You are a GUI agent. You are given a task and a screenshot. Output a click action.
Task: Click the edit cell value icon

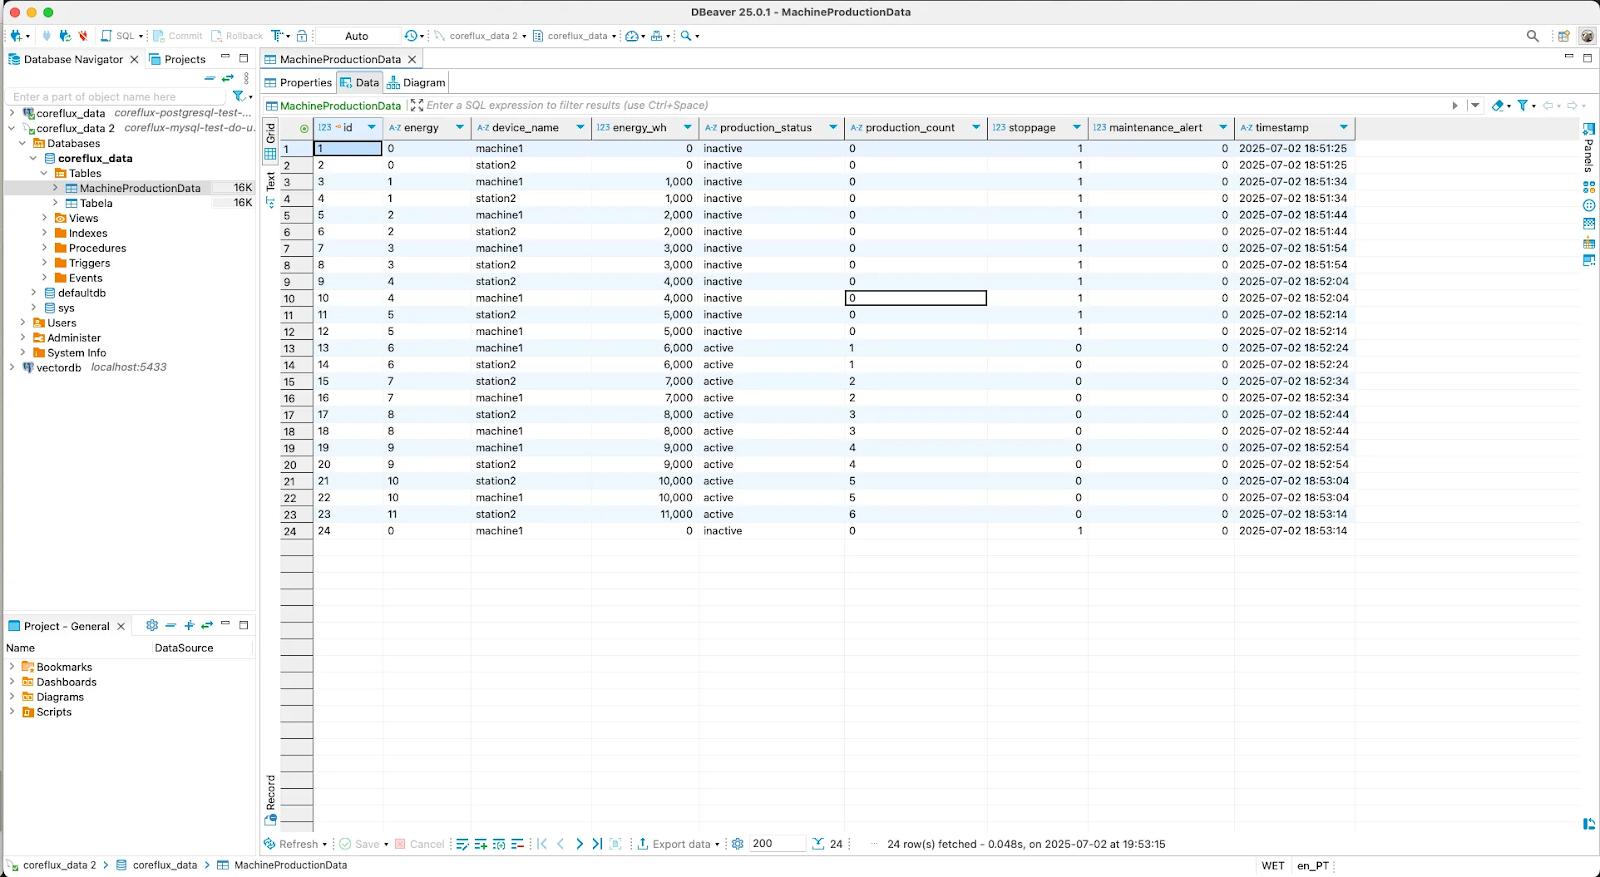(x=462, y=844)
